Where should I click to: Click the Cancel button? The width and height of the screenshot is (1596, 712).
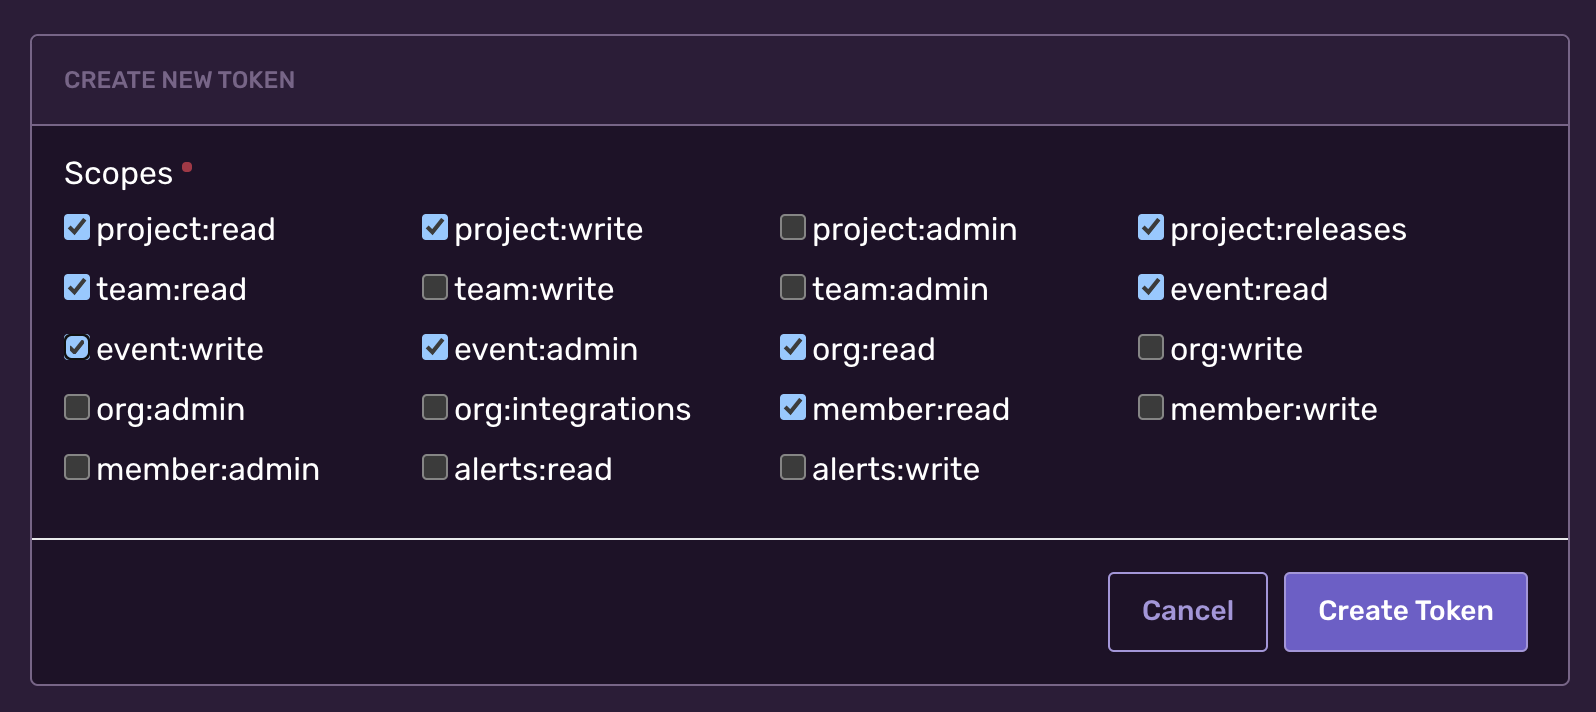coord(1187,611)
